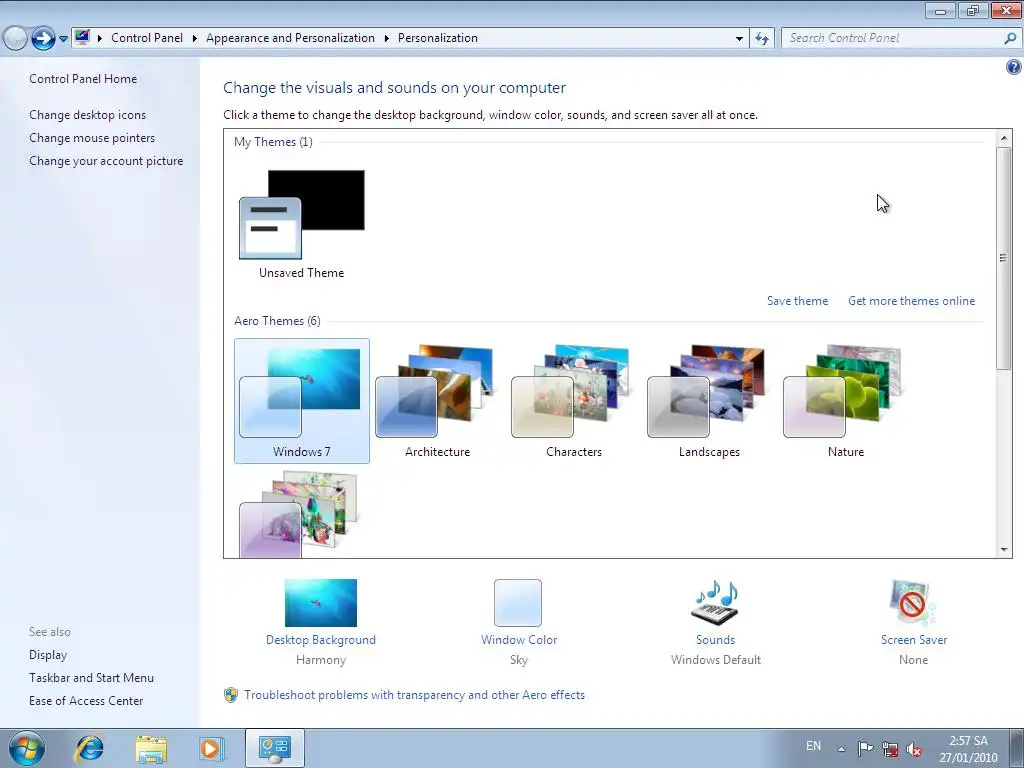Open Change mouse pointers
The width and height of the screenshot is (1024, 768).
92,138
